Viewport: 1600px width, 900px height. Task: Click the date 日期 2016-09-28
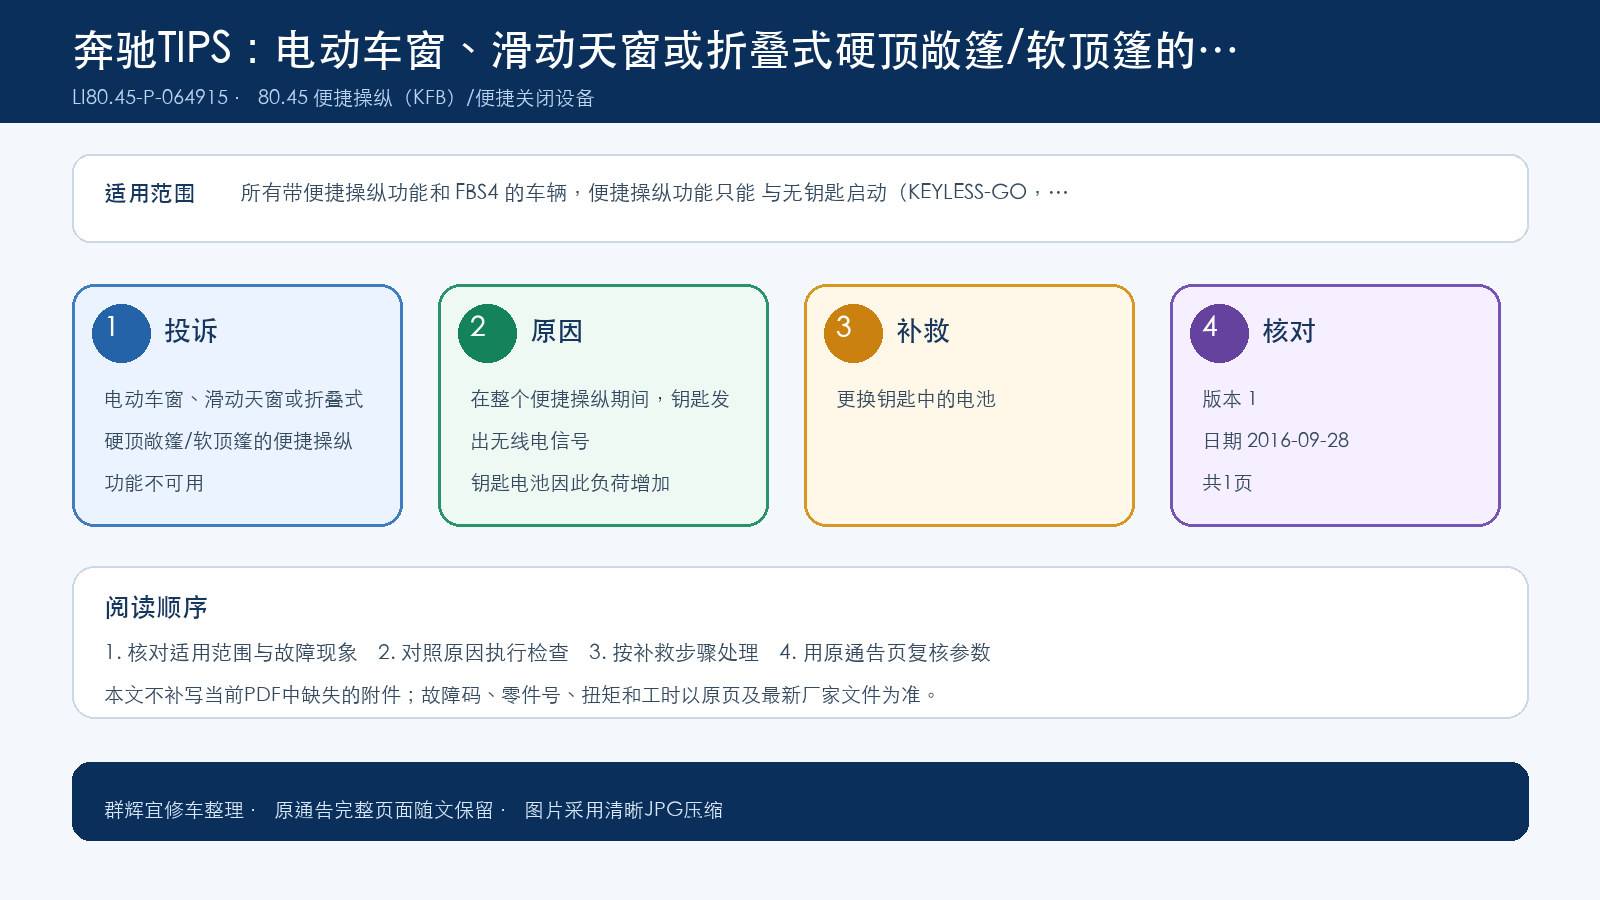pyautogui.click(x=1276, y=441)
